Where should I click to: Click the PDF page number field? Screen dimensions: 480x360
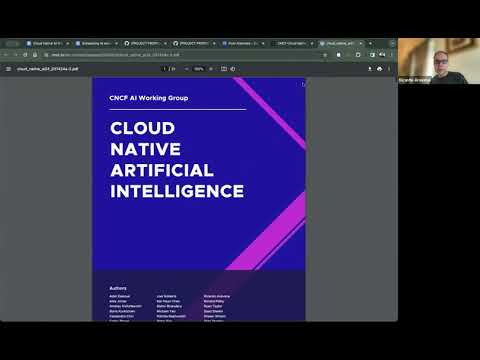coord(164,69)
